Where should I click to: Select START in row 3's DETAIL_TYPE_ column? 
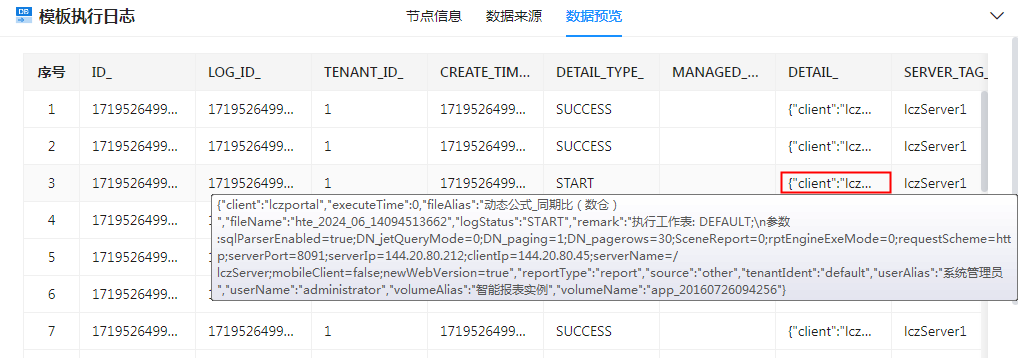click(575, 183)
